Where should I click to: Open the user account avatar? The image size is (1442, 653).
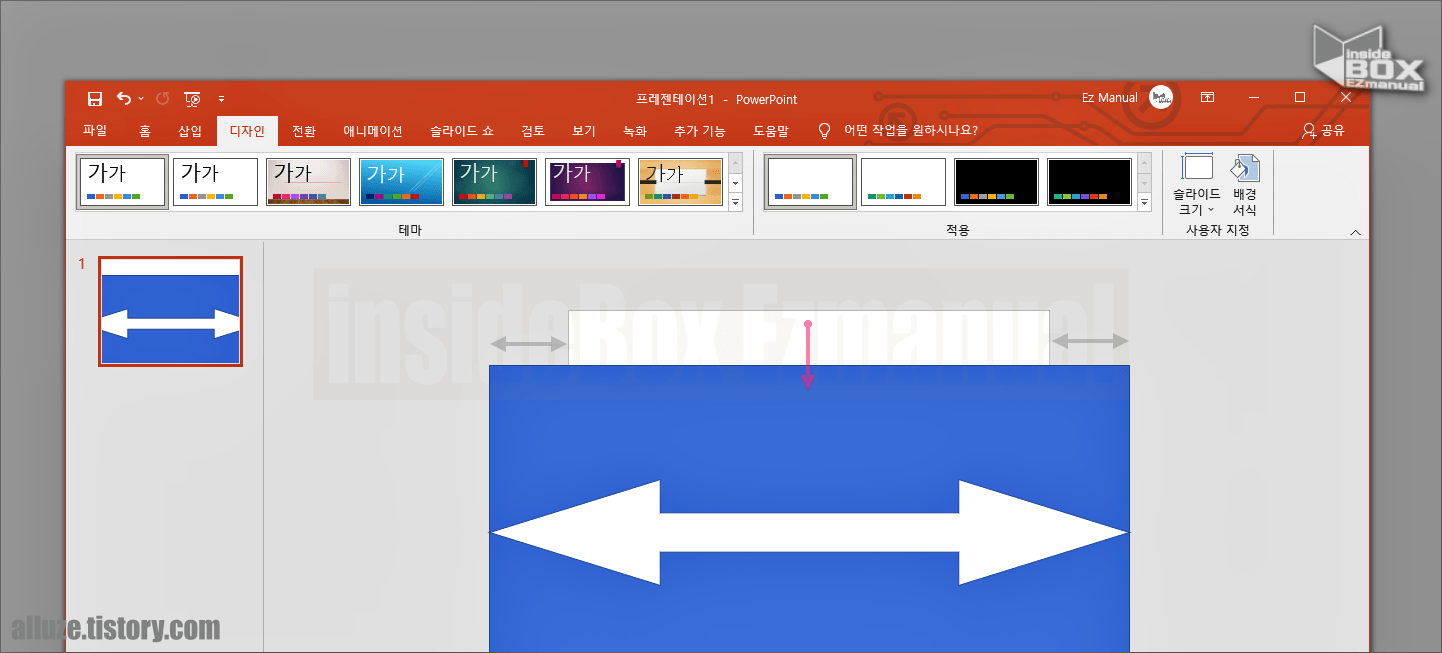point(1161,97)
